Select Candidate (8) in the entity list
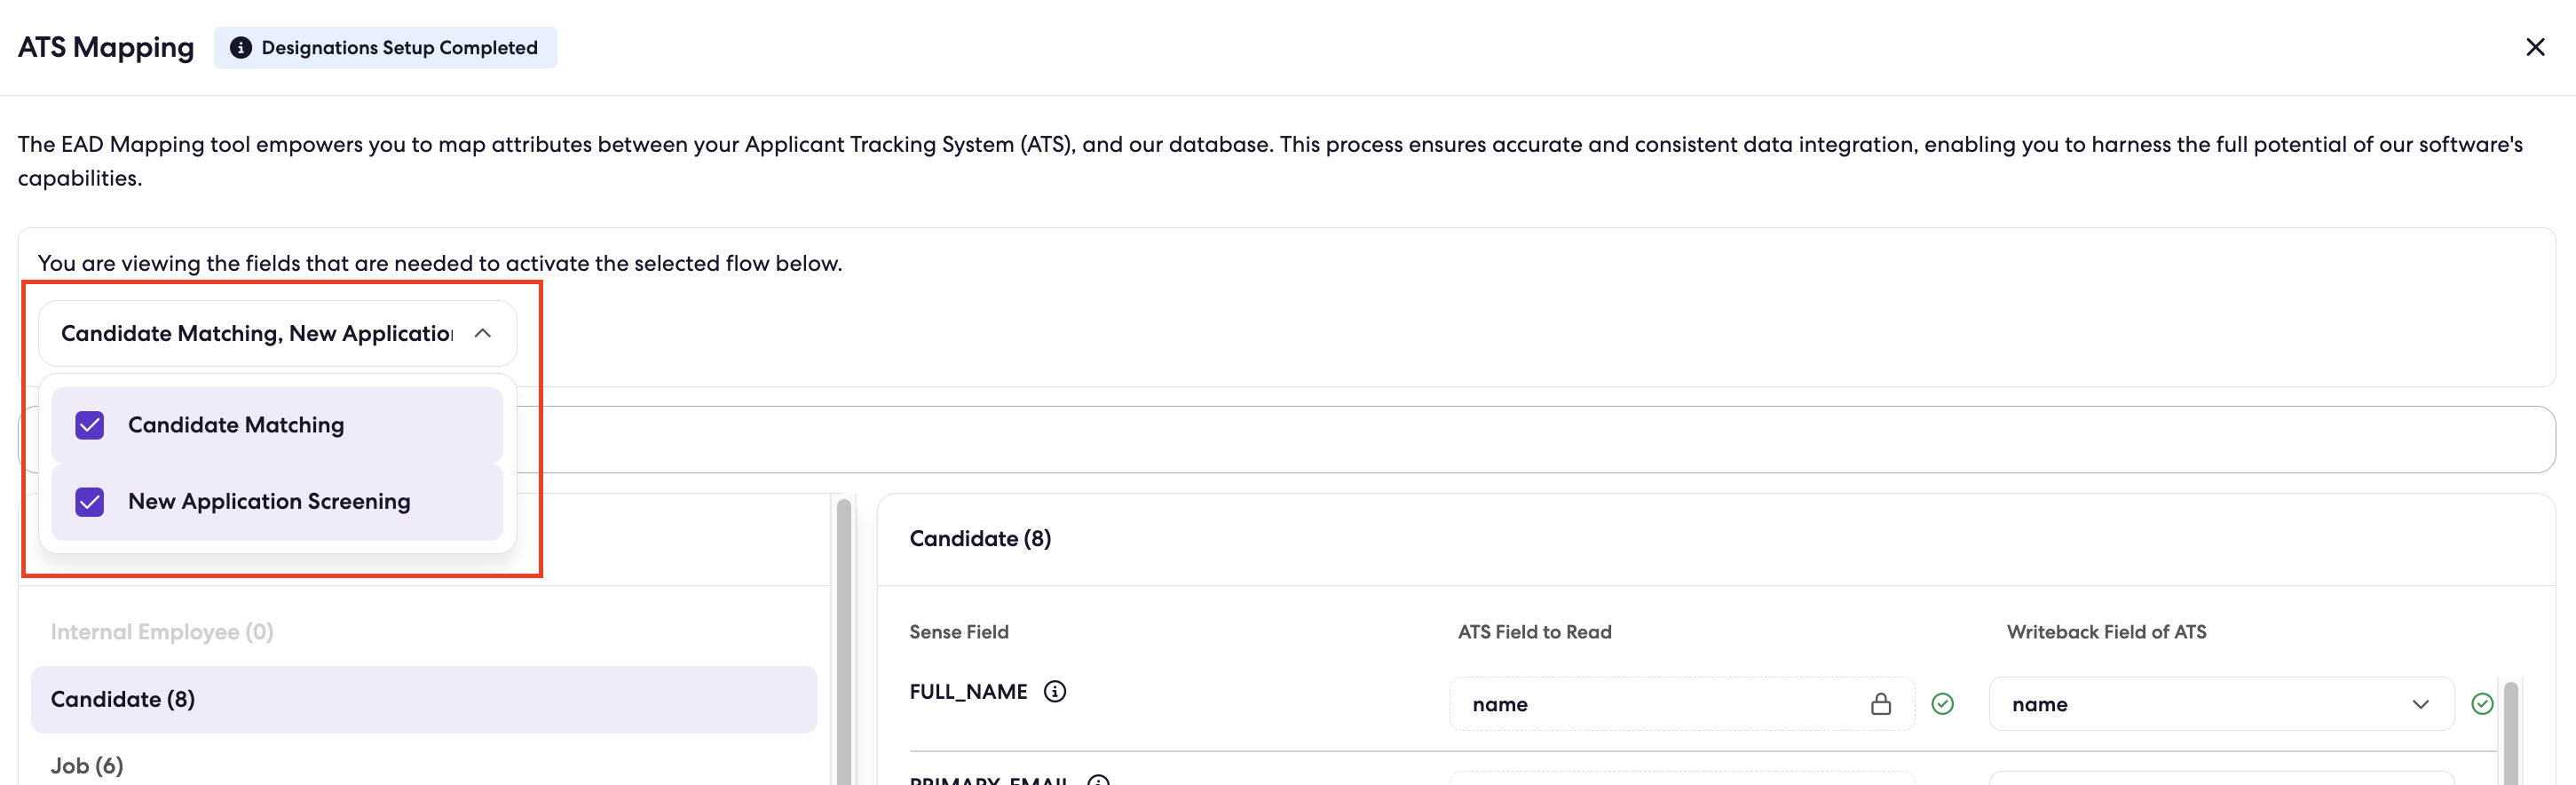The height and width of the screenshot is (785, 2576). [x=424, y=699]
